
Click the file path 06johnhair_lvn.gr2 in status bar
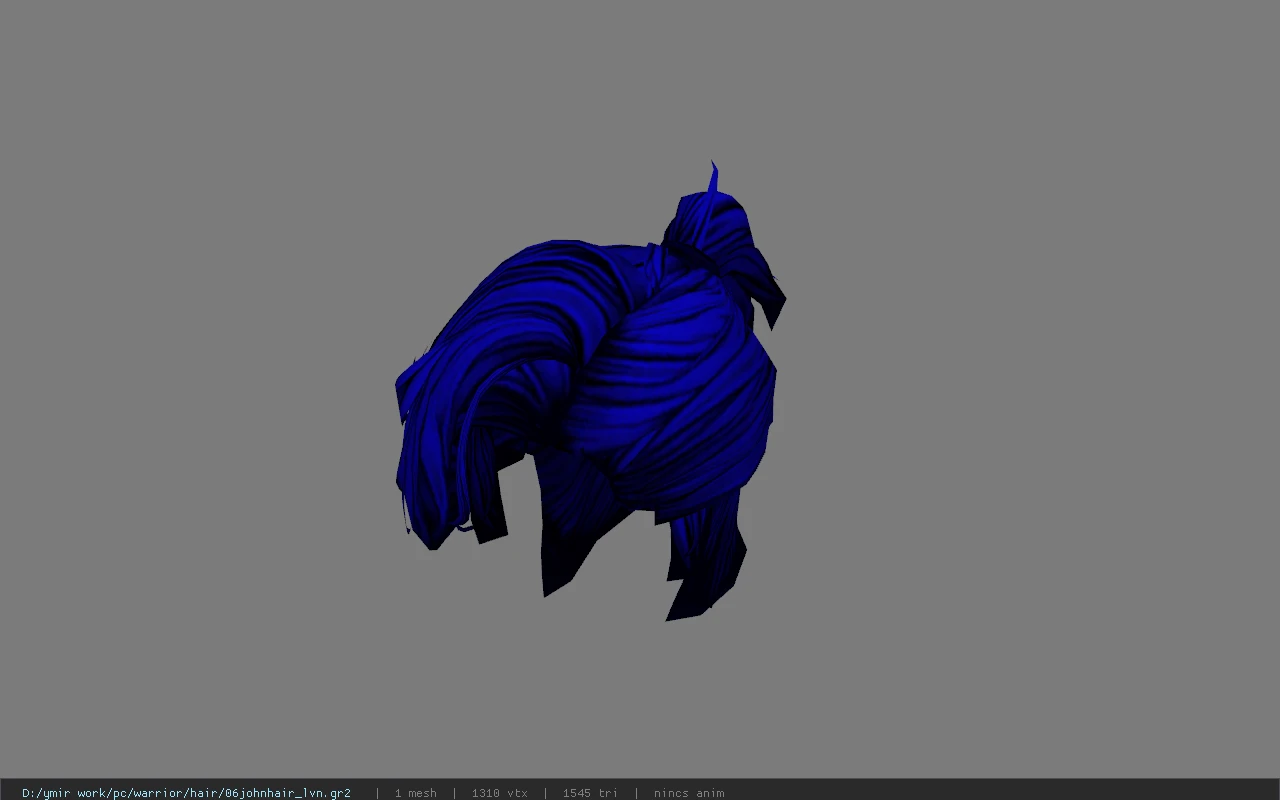(x=186, y=793)
